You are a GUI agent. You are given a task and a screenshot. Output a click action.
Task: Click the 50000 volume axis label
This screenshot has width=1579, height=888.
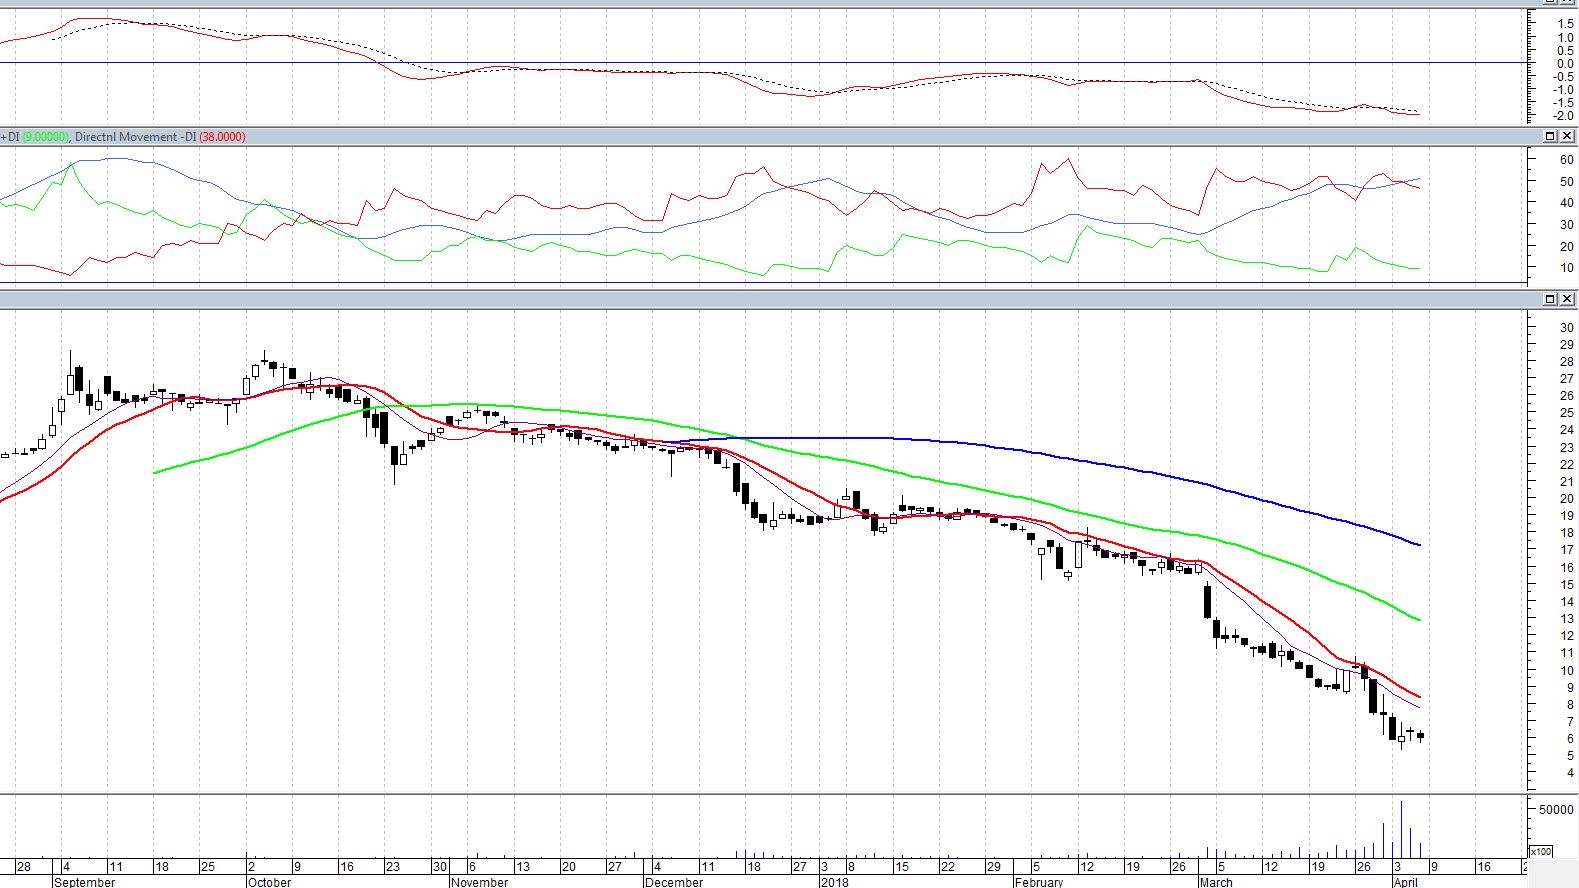pos(1555,809)
